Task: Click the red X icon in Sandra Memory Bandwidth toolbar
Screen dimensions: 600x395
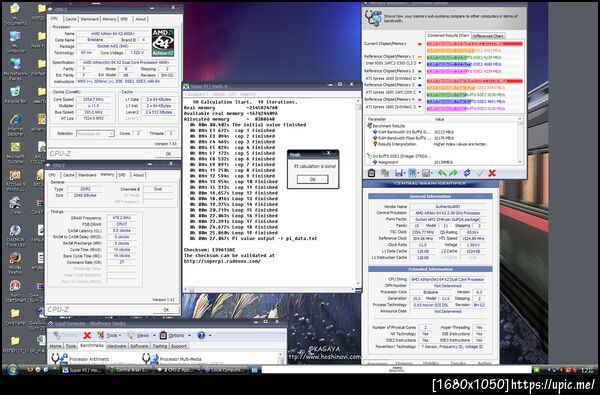Action: point(492,173)
